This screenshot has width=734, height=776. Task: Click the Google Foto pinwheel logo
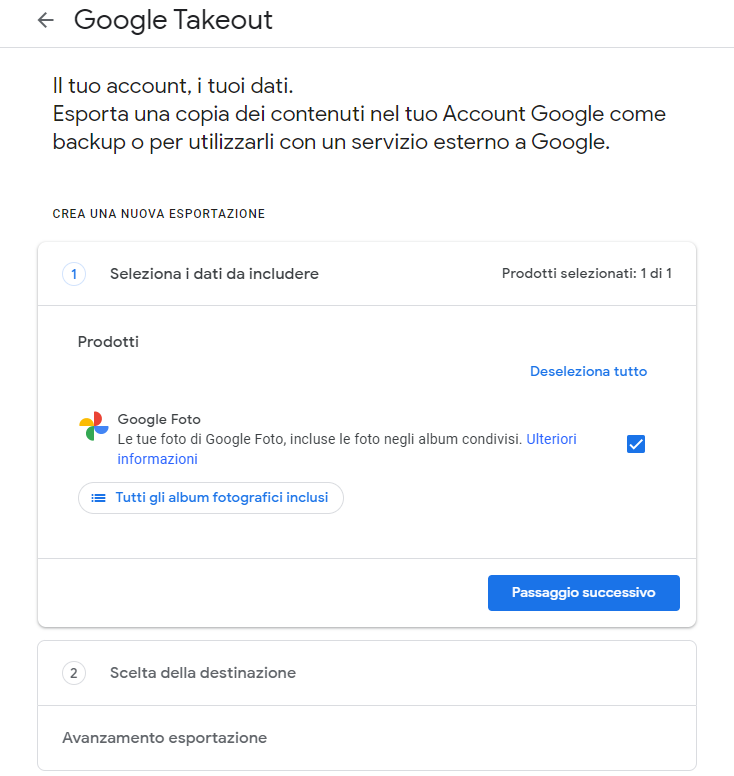pos(94,426)
